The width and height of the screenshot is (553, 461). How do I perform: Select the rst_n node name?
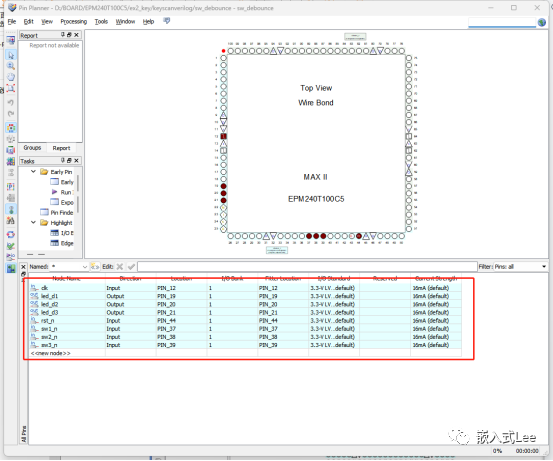(x=48, y=321)
